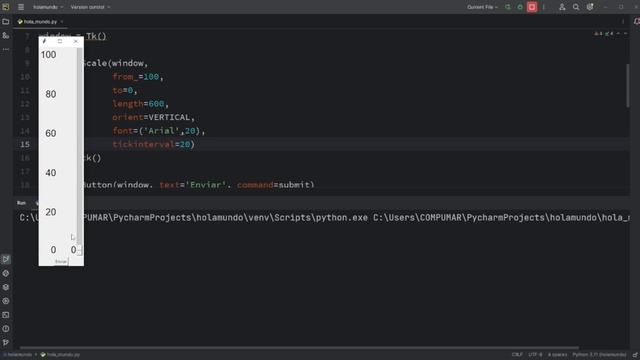This screenshot has width=640, height=360.
Task: Click 4 spaces indent in status bar
Action: pyautogui.click(x=558, y=355)
